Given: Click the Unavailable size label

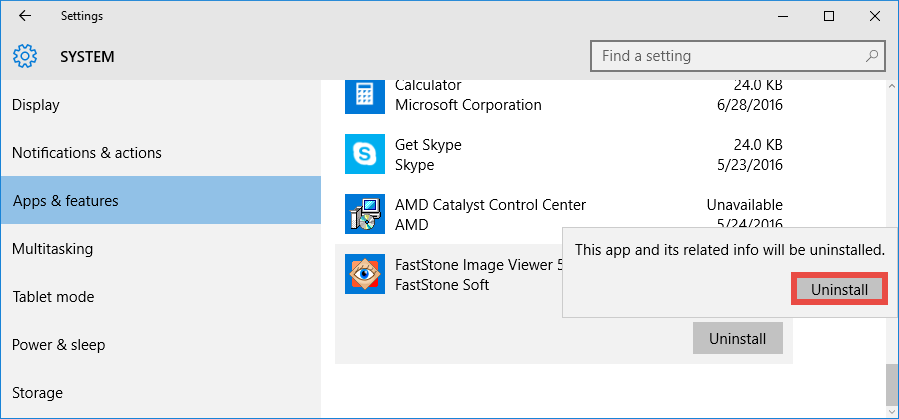Looking at the screenshot, I should coord(744,205).
